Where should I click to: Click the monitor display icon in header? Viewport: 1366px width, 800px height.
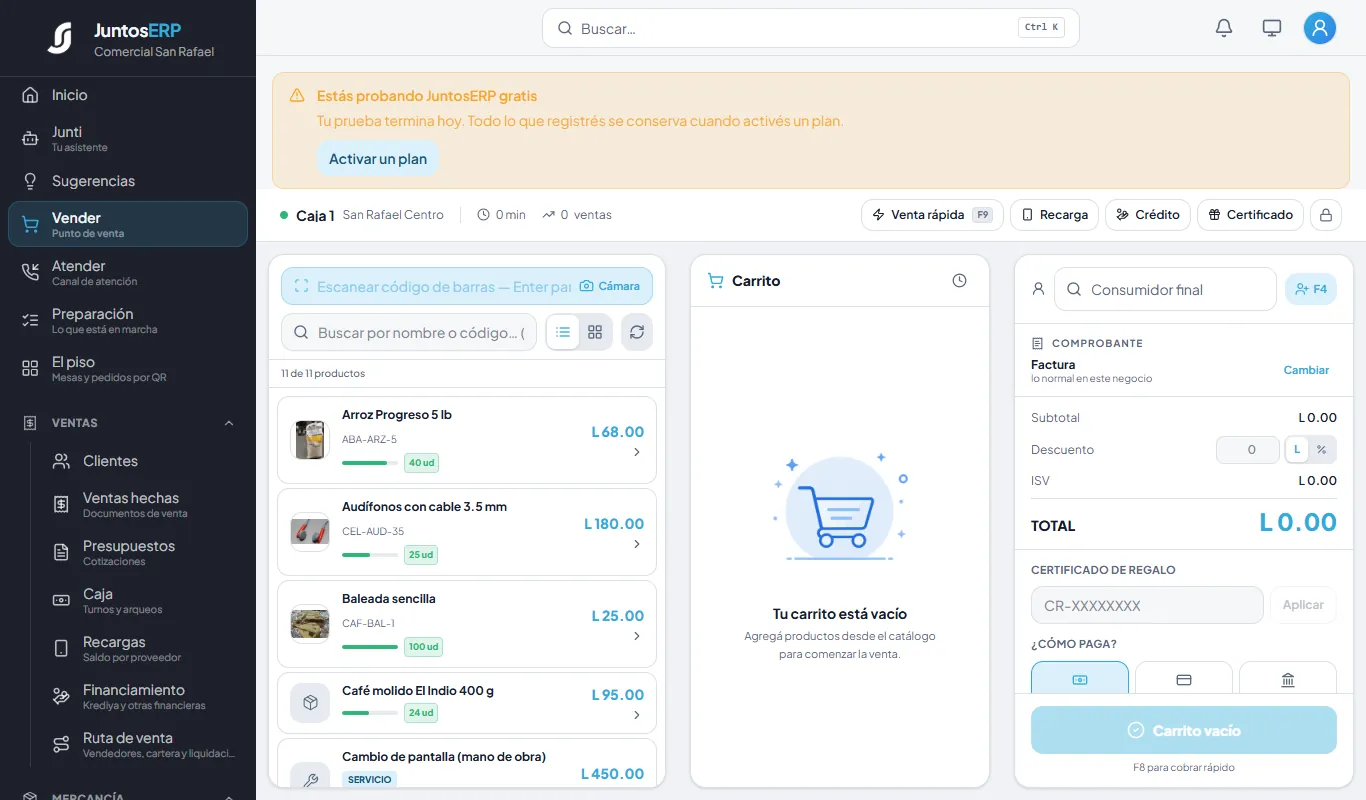pyautogui.click(x=1272, y=28)
